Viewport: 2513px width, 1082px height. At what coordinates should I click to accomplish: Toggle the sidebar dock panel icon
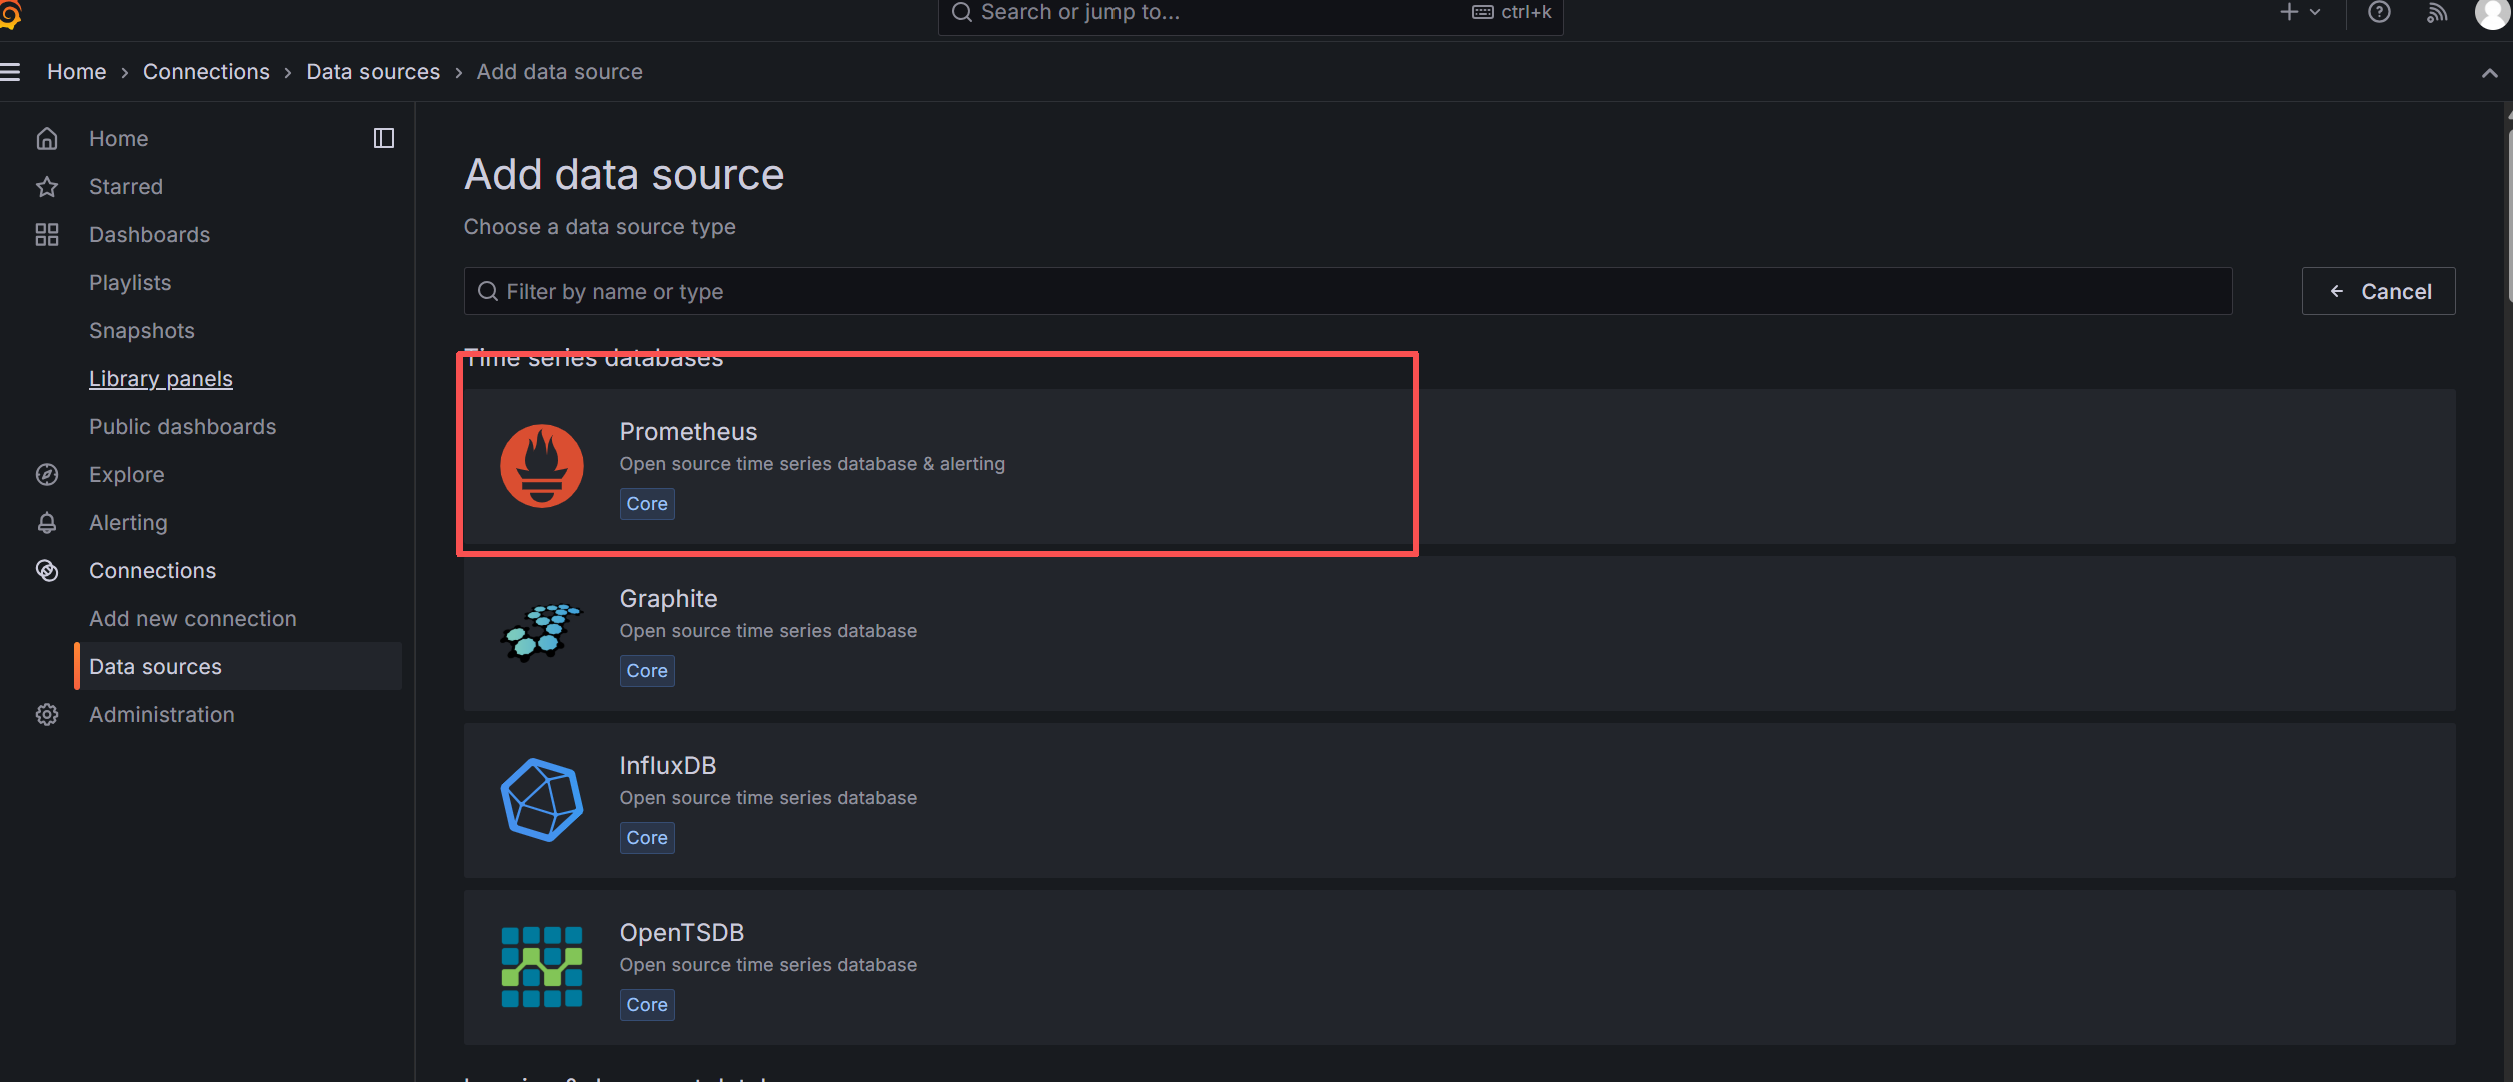(x=384, y=138)
